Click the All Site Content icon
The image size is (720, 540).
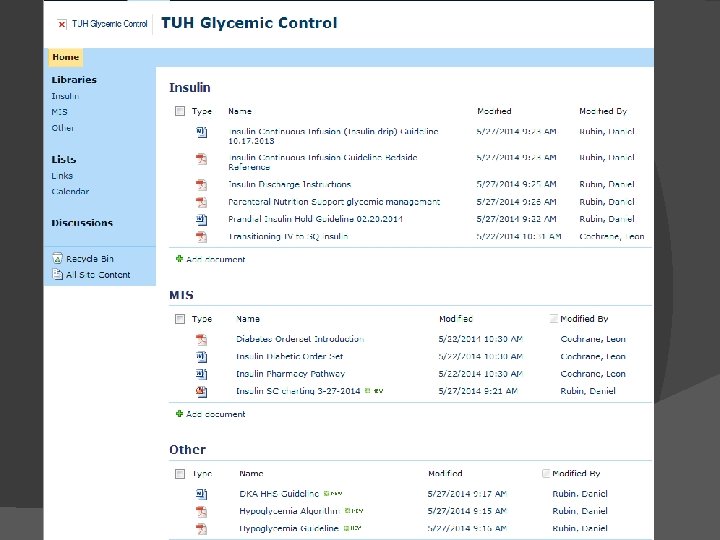tap(57, 274)
